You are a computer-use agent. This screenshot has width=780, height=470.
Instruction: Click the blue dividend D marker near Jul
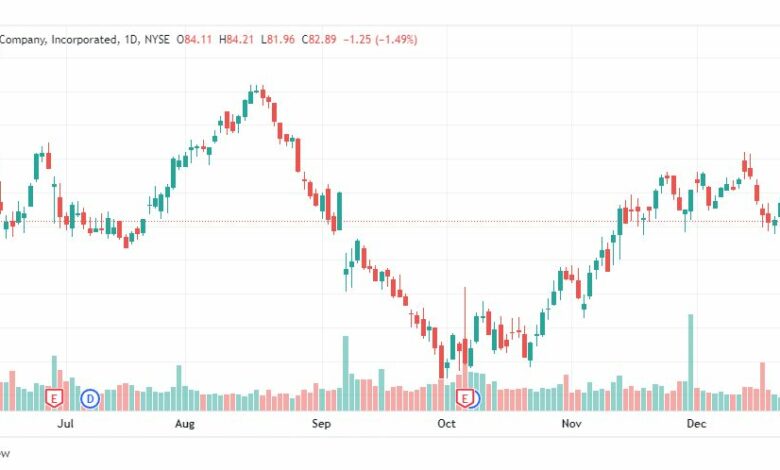90,398
